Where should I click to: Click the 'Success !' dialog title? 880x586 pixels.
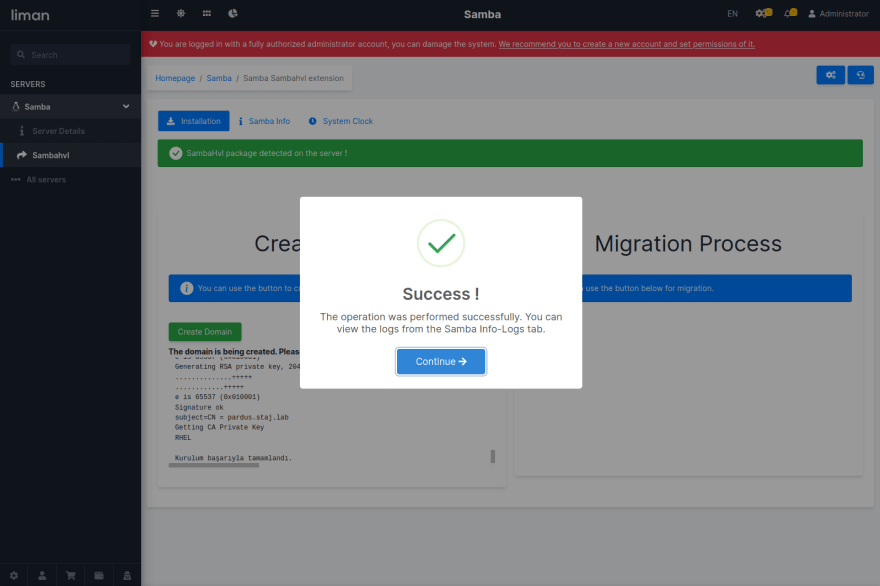pyautogui.click(x=441, y=294)
